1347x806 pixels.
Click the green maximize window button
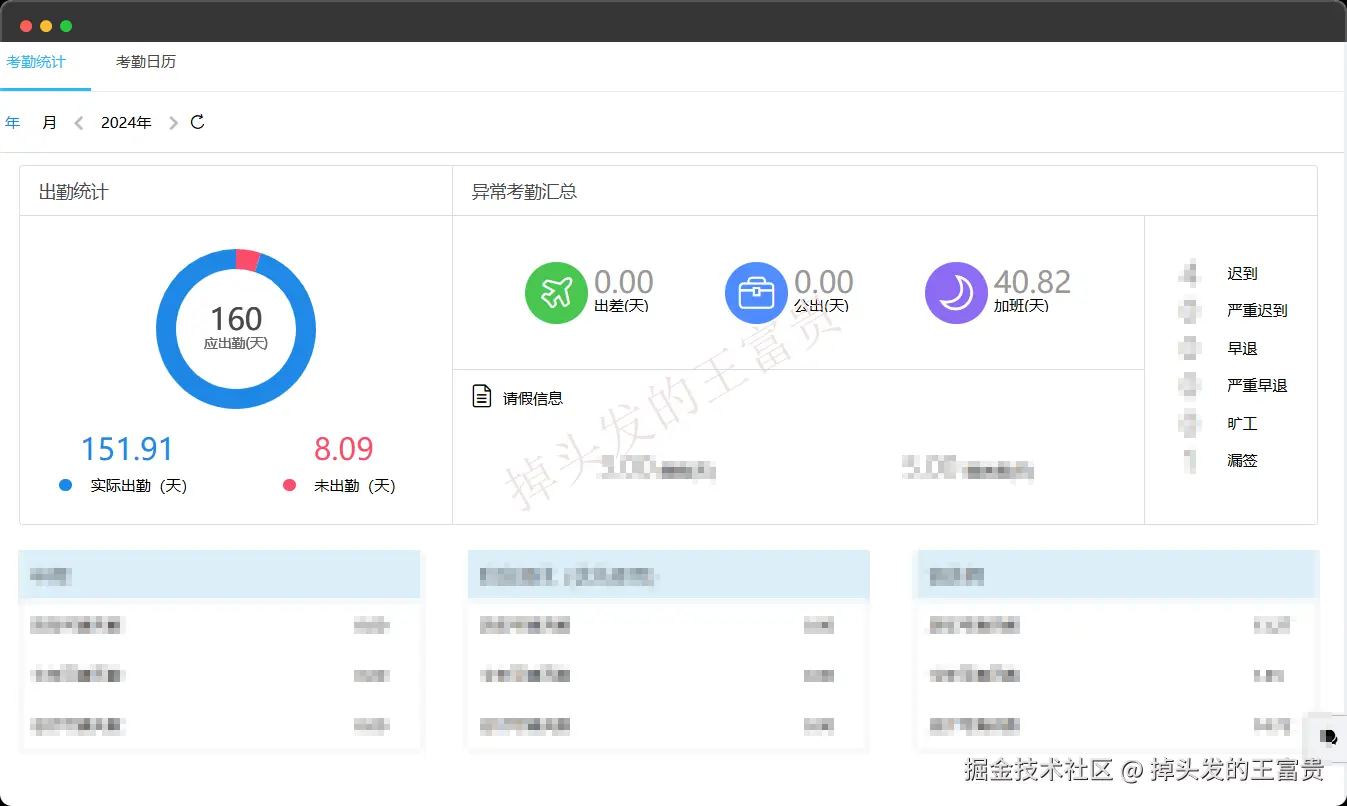tap(66, 26)
